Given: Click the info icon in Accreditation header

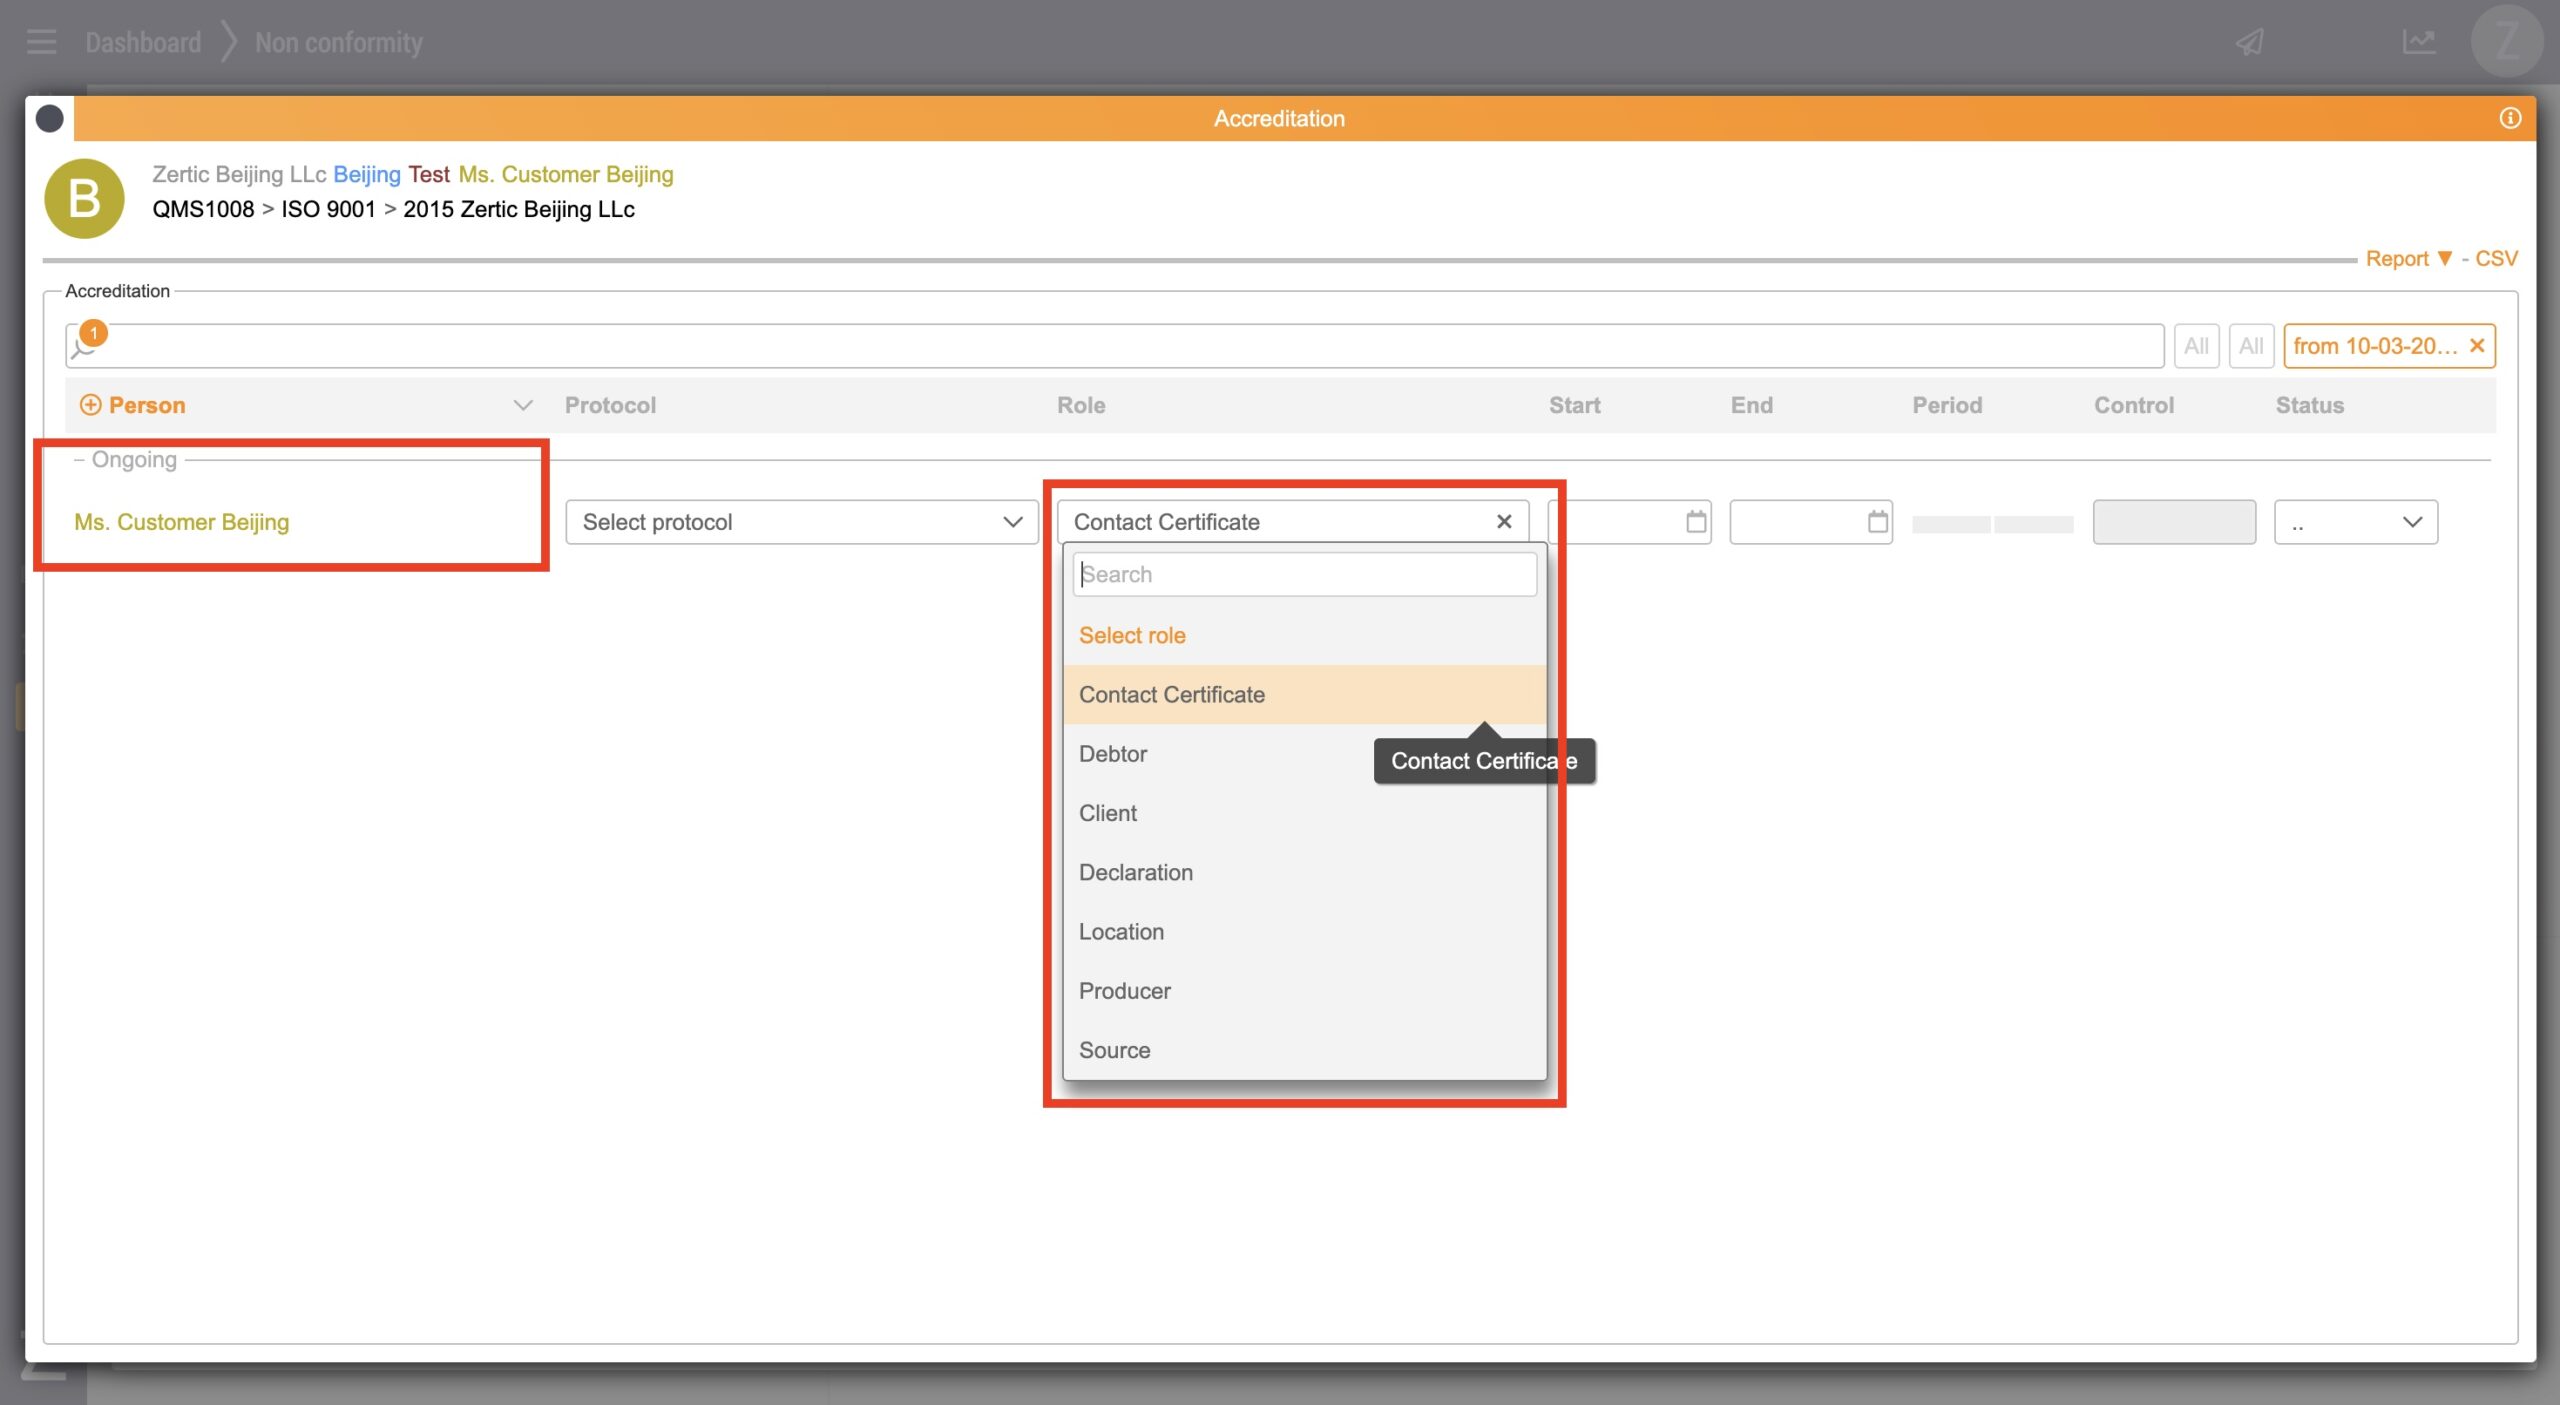Looking at the screenshot, I should 2509,118.
